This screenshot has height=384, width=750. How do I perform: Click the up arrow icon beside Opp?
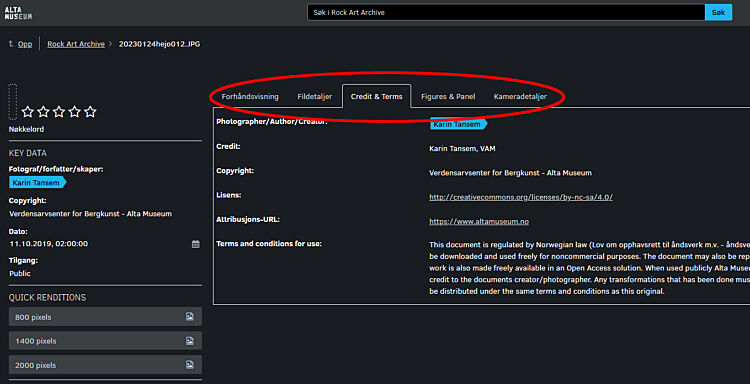point(11,44)
